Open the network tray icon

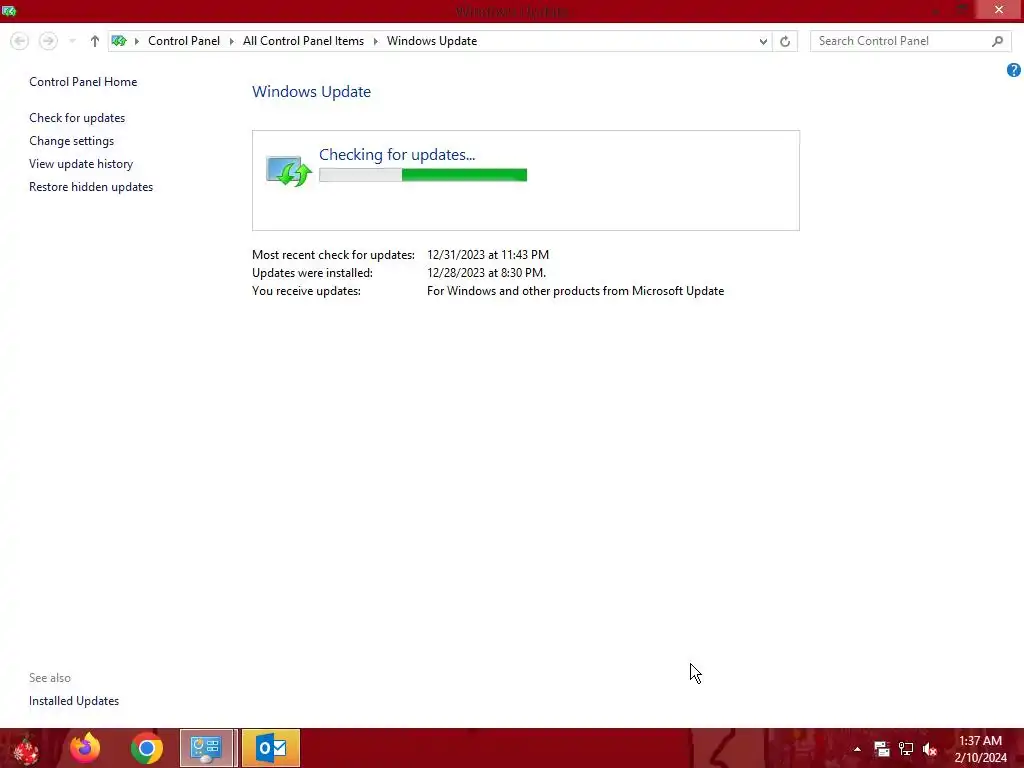[906, 749]
